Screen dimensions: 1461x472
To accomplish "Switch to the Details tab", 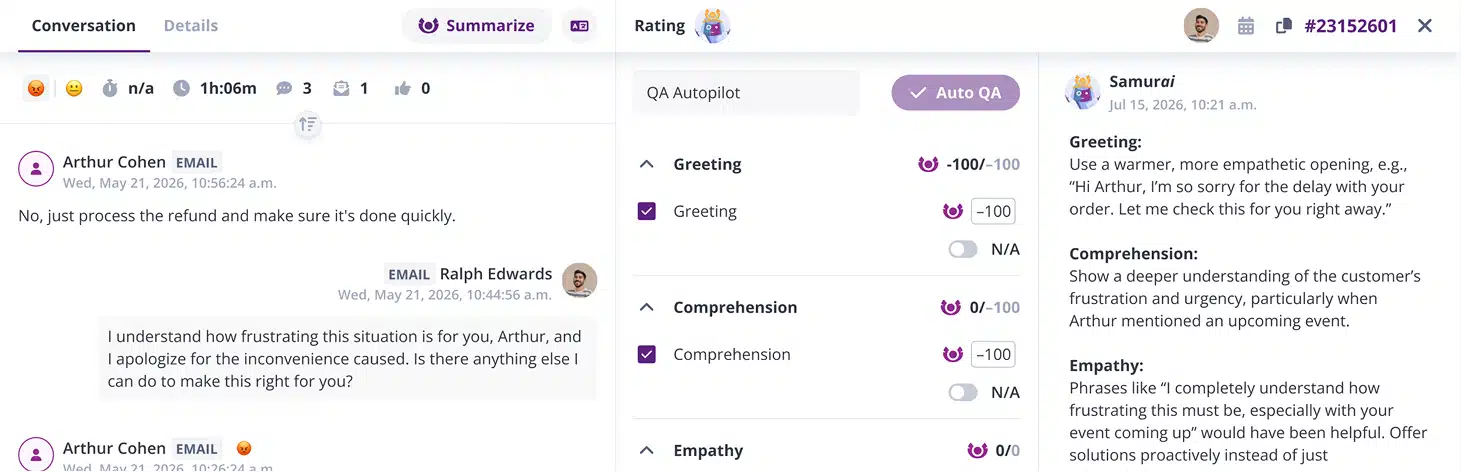I will click(x=191, y=26).
